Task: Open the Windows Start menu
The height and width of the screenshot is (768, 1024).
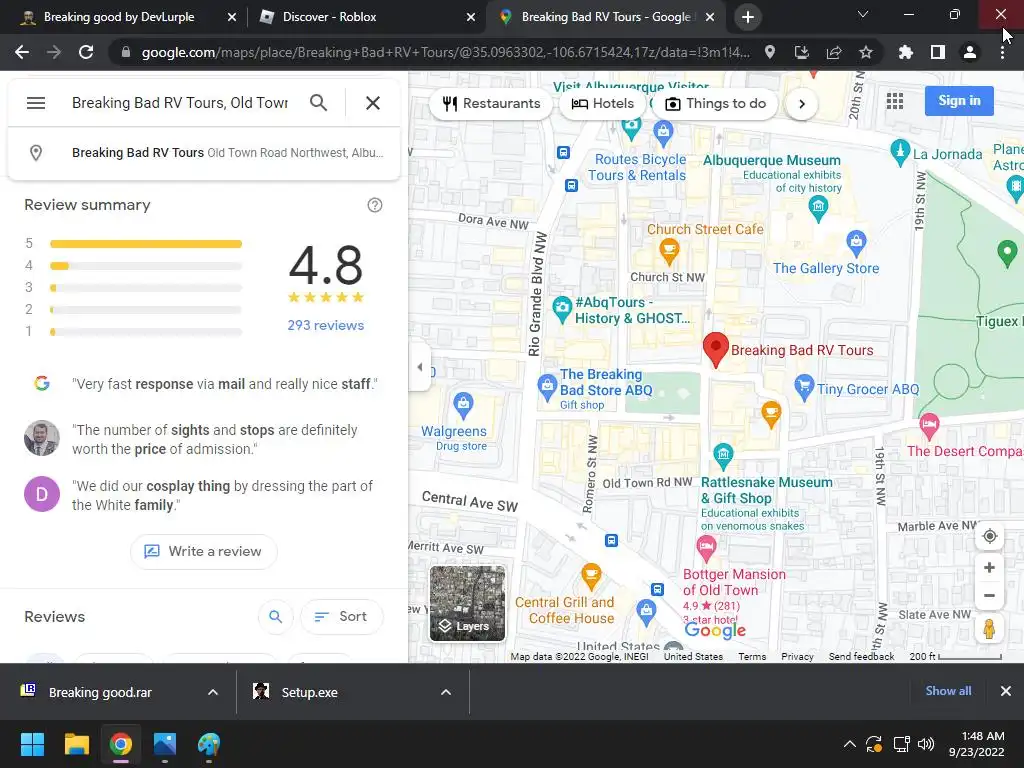Action: click(33, 744)
